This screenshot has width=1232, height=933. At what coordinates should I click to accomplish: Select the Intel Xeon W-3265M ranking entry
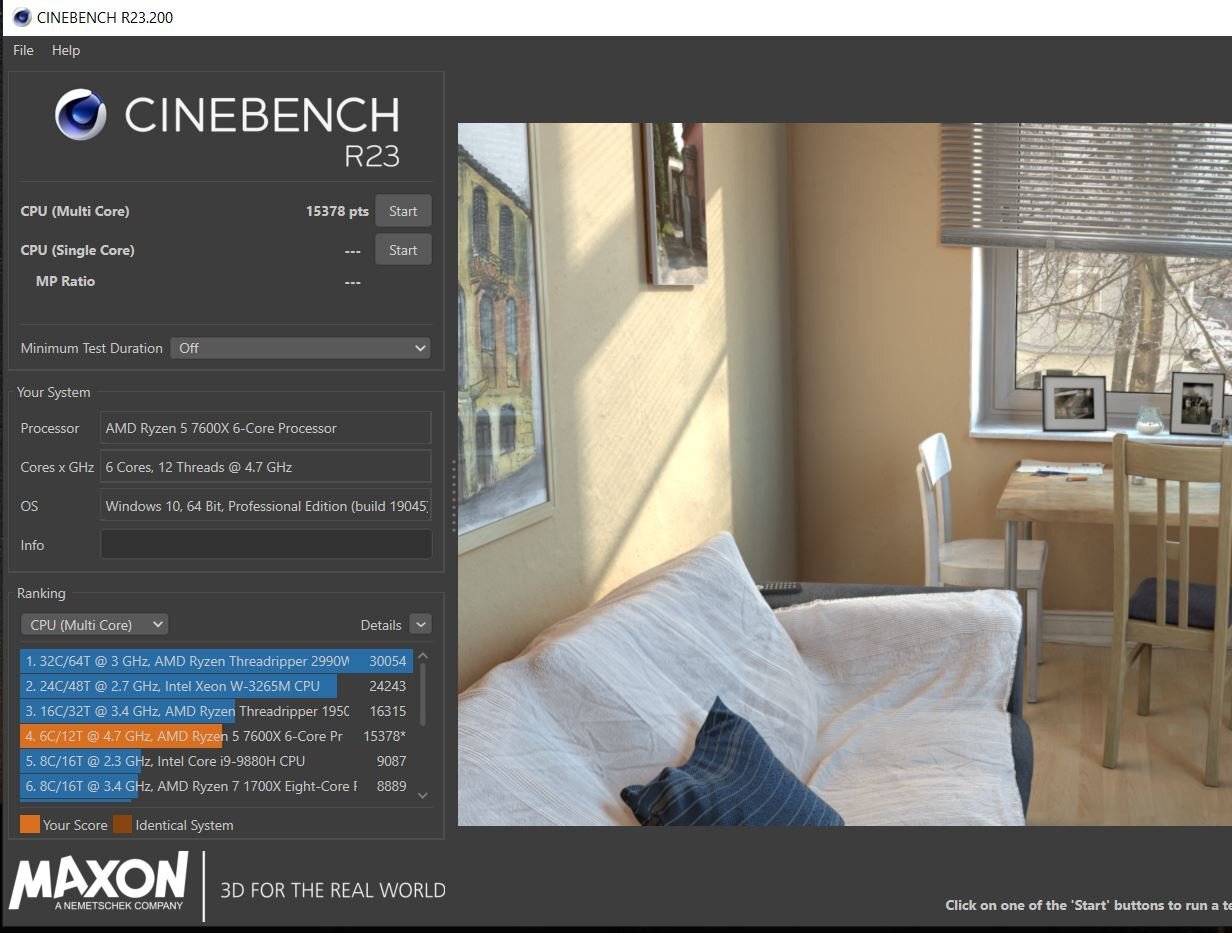215,686
